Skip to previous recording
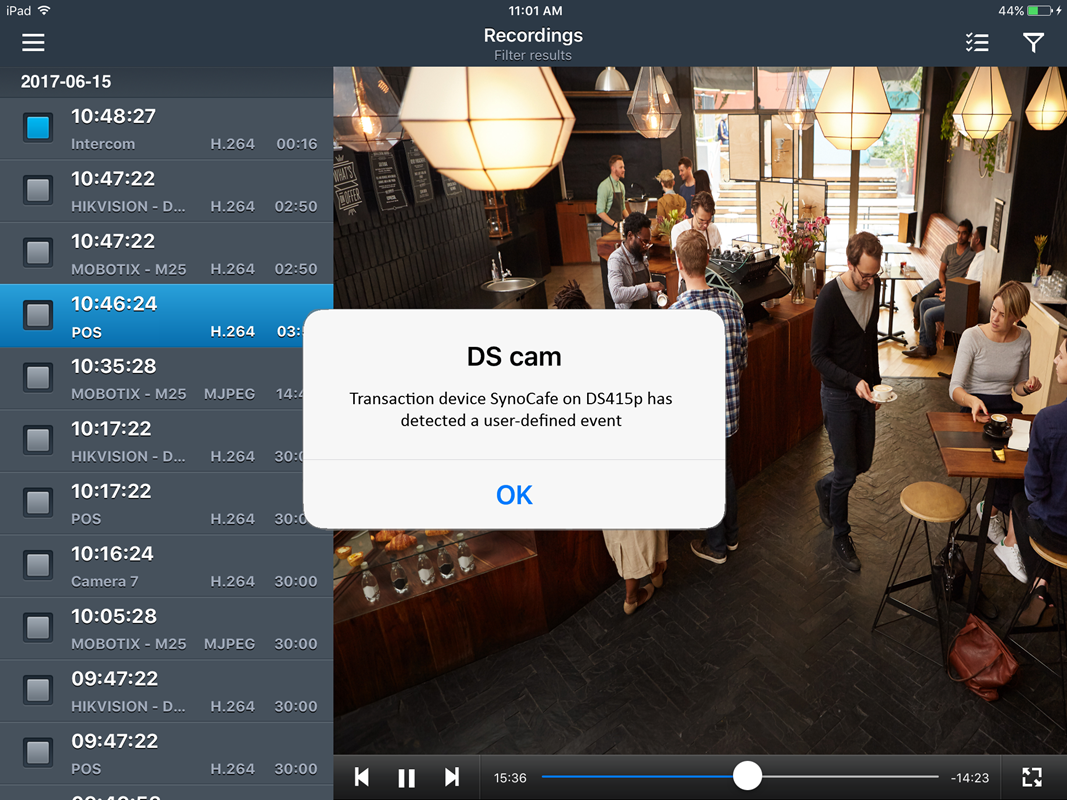This screenshot has width=1067, height=800. (362, 777)
